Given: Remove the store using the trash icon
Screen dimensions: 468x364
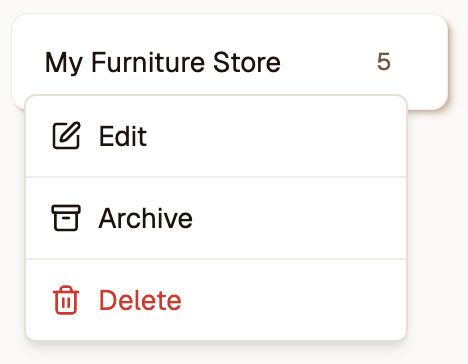Looking at the screenshot, I should 66,300.
